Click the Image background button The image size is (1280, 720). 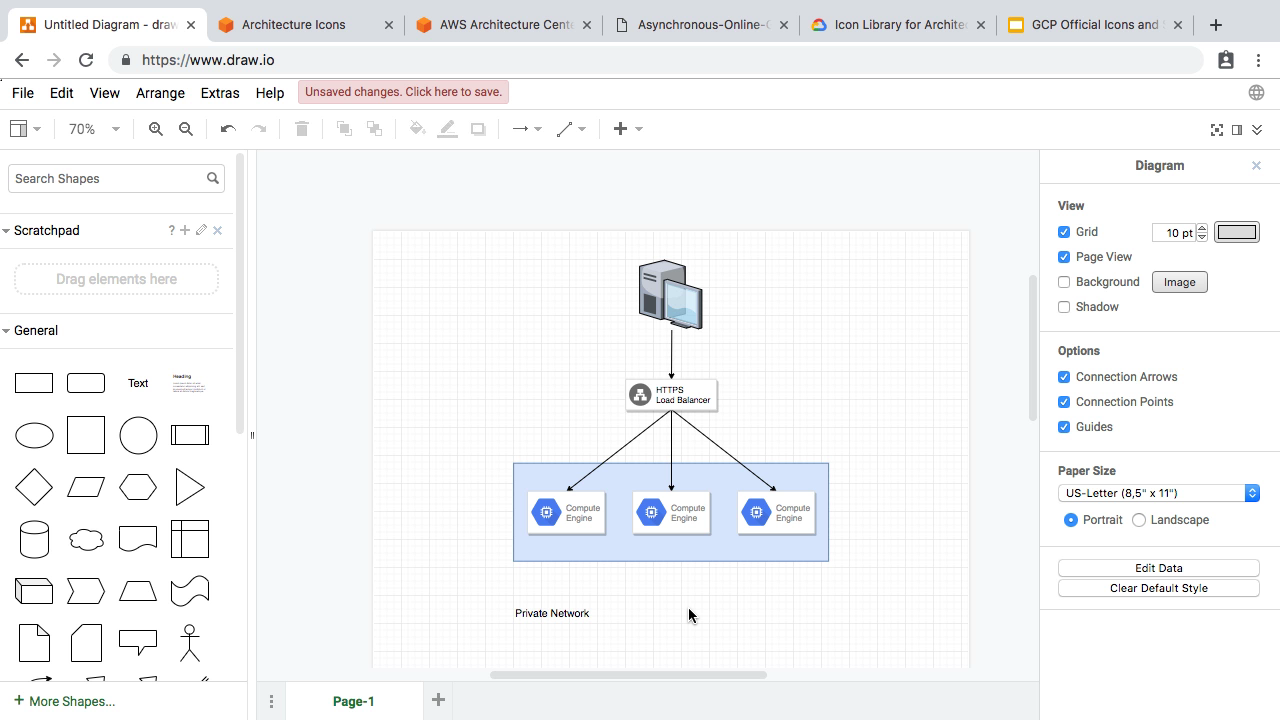1180,282
